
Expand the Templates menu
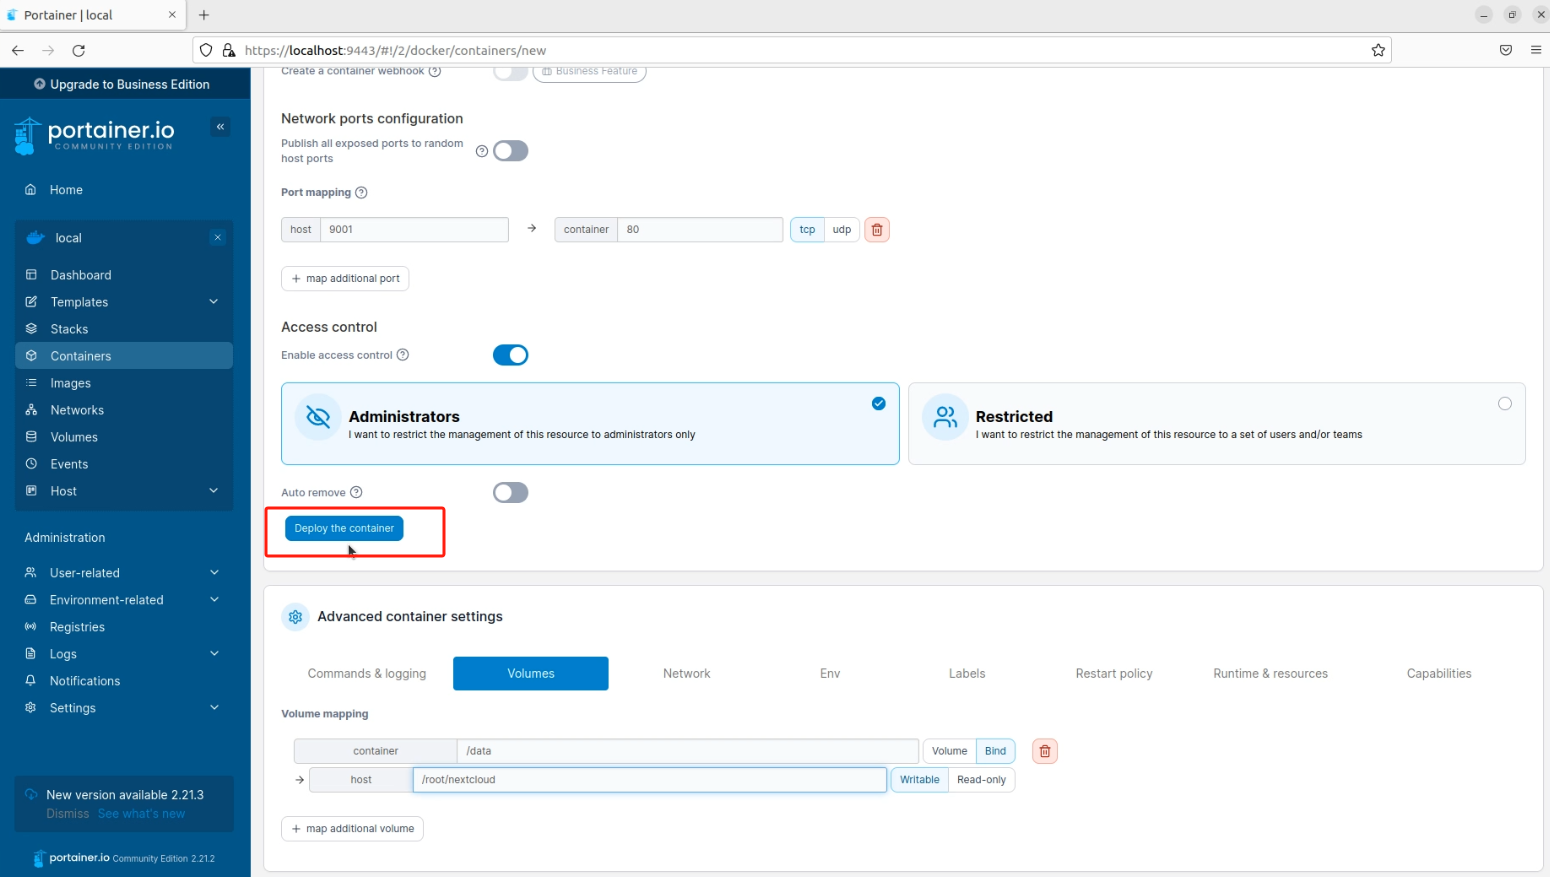pyautogui.click(x=124, y=302)
